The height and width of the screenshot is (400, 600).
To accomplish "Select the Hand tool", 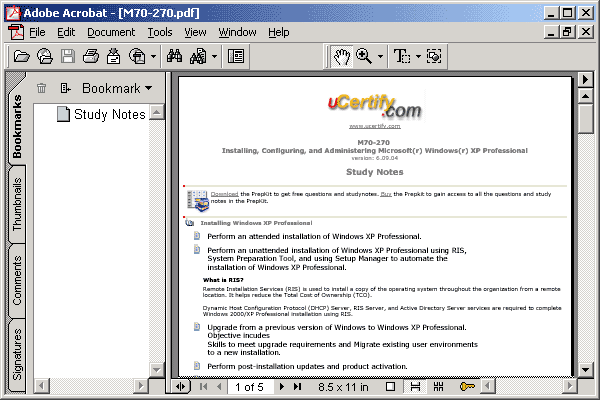I will 342,57.
